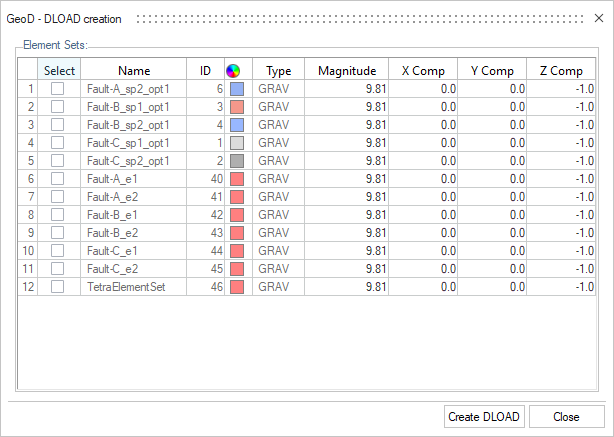The width and height of the screenshot is (614, 437).
Task: Click the ID cell 46 for TetraElementSet
Action: (x=206, y=287)
